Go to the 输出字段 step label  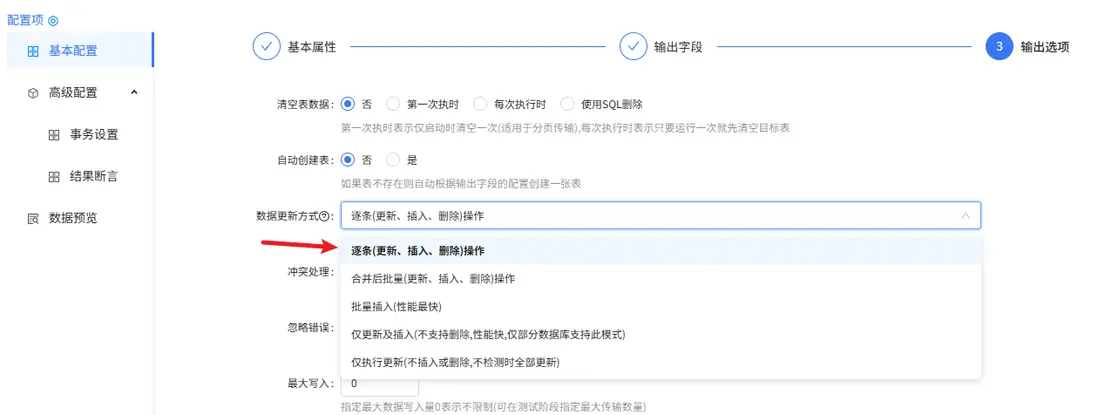click(x=678, y=47)
